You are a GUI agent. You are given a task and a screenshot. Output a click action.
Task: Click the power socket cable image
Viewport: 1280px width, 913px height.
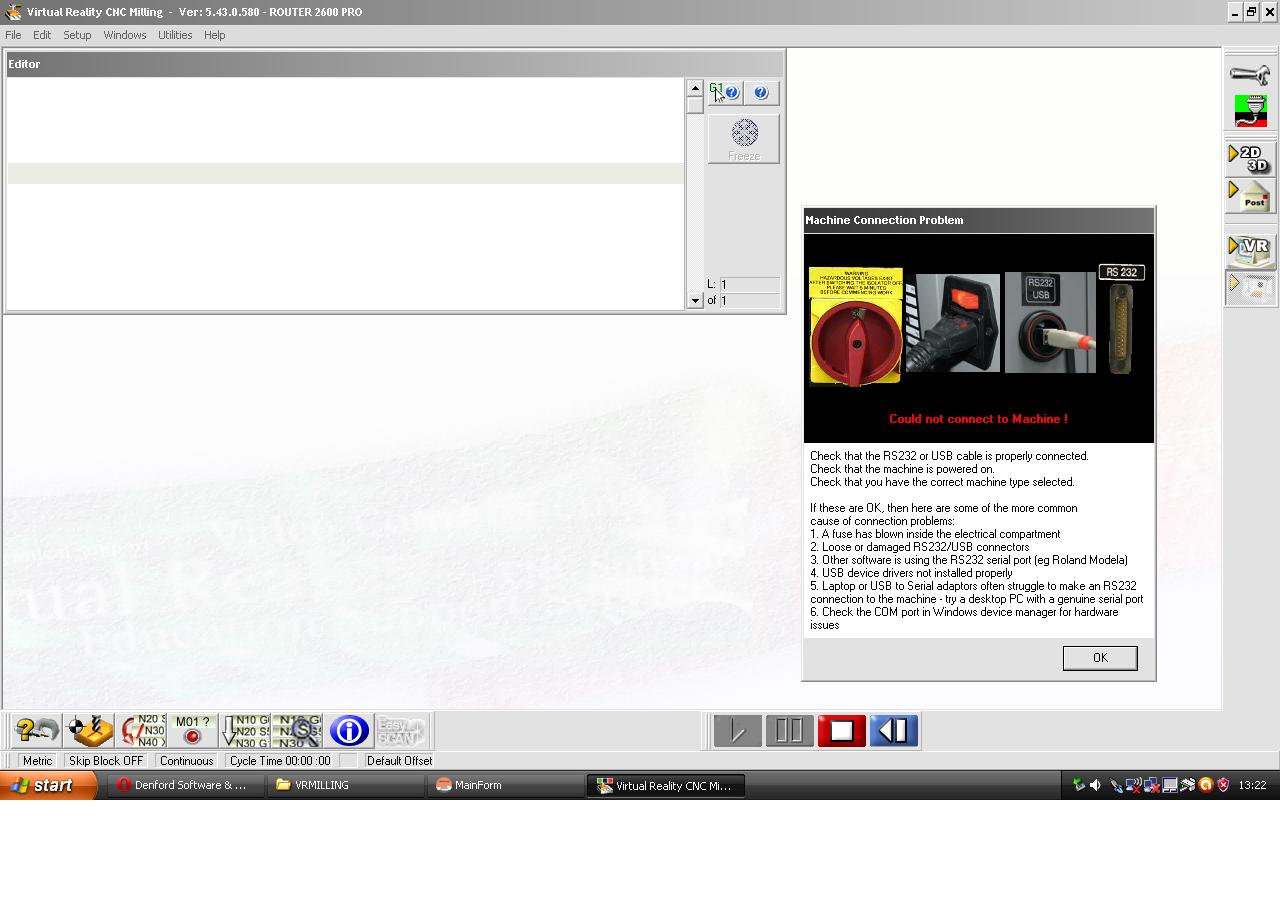pyautogui.click(x=953, y=323)
